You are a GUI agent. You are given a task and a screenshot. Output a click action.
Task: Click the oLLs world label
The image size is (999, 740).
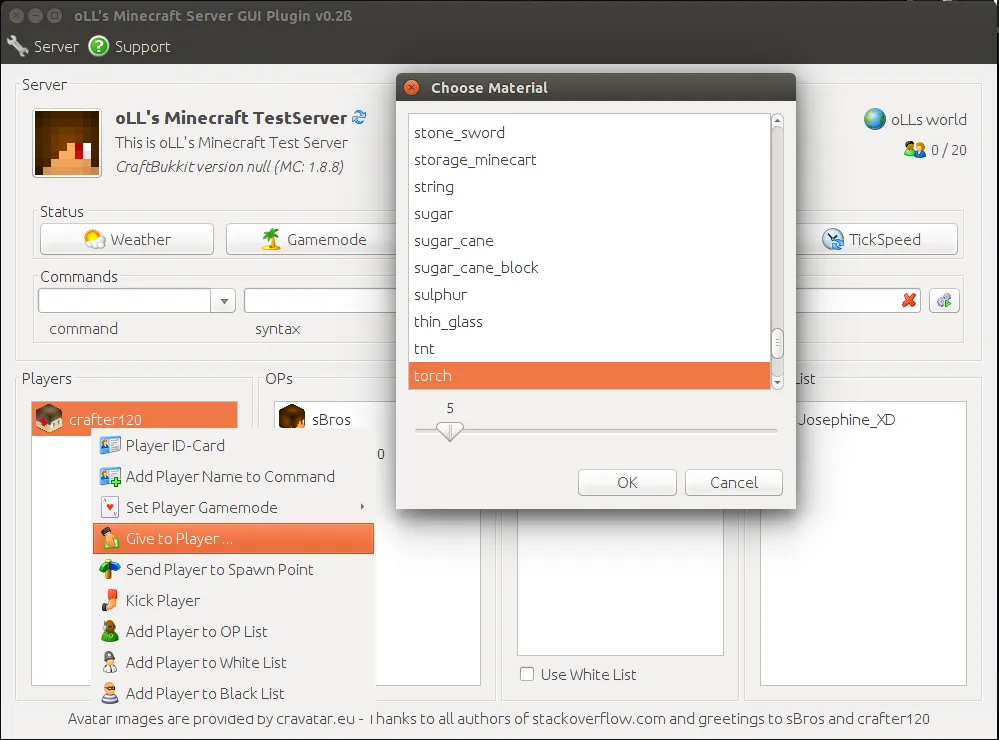pyautogui.click(x=928, y=119)
